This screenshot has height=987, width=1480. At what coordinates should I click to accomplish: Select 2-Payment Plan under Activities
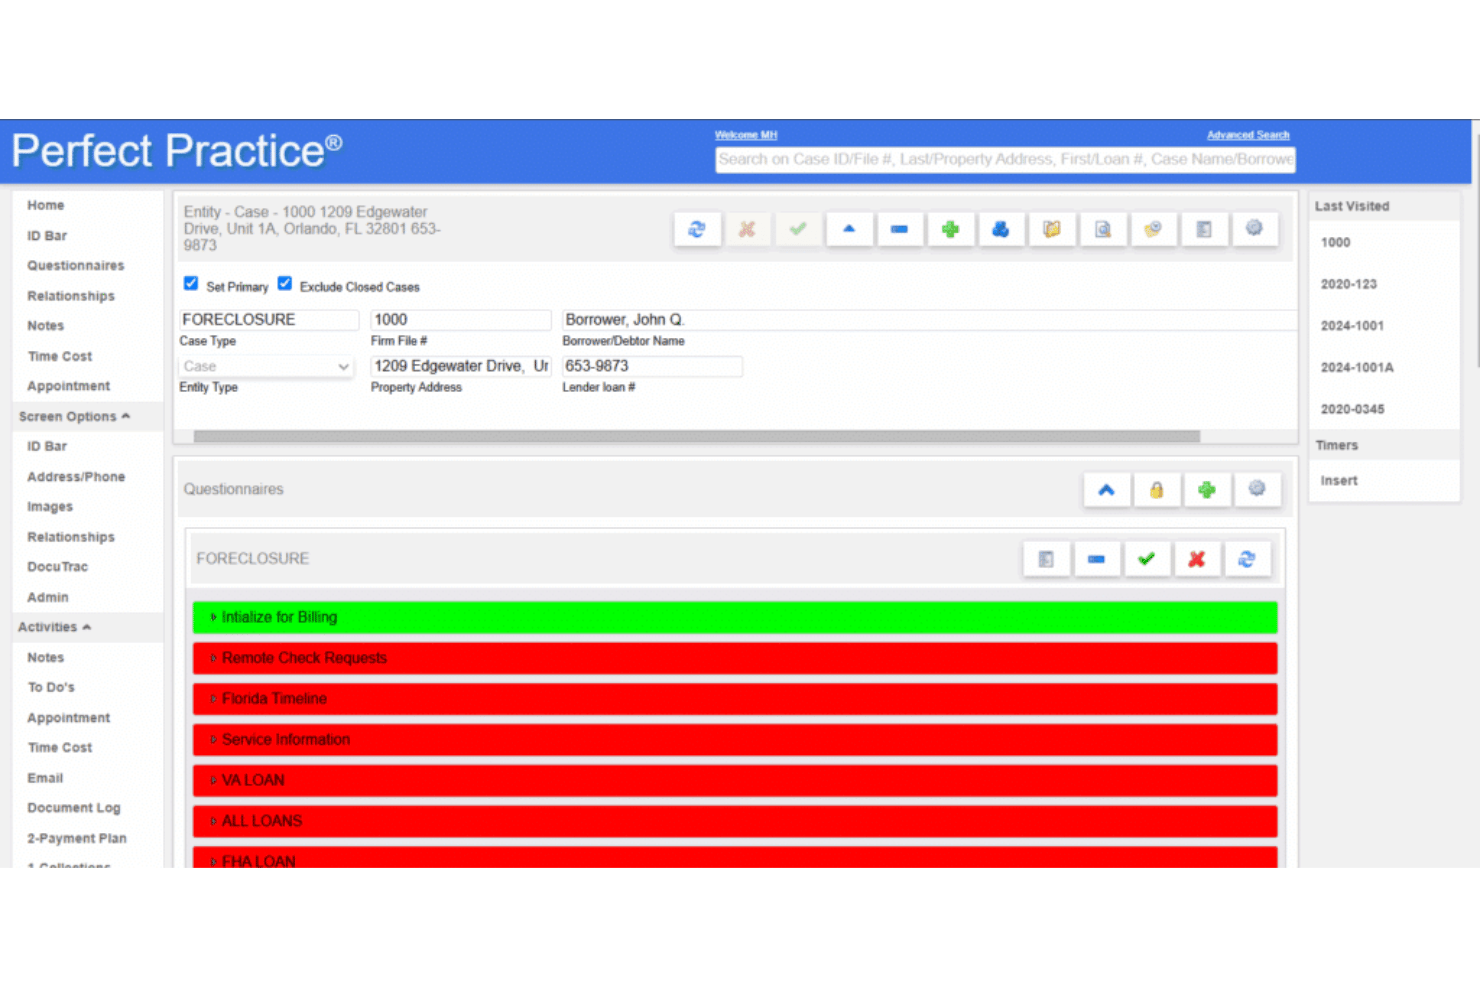(77, 838)
